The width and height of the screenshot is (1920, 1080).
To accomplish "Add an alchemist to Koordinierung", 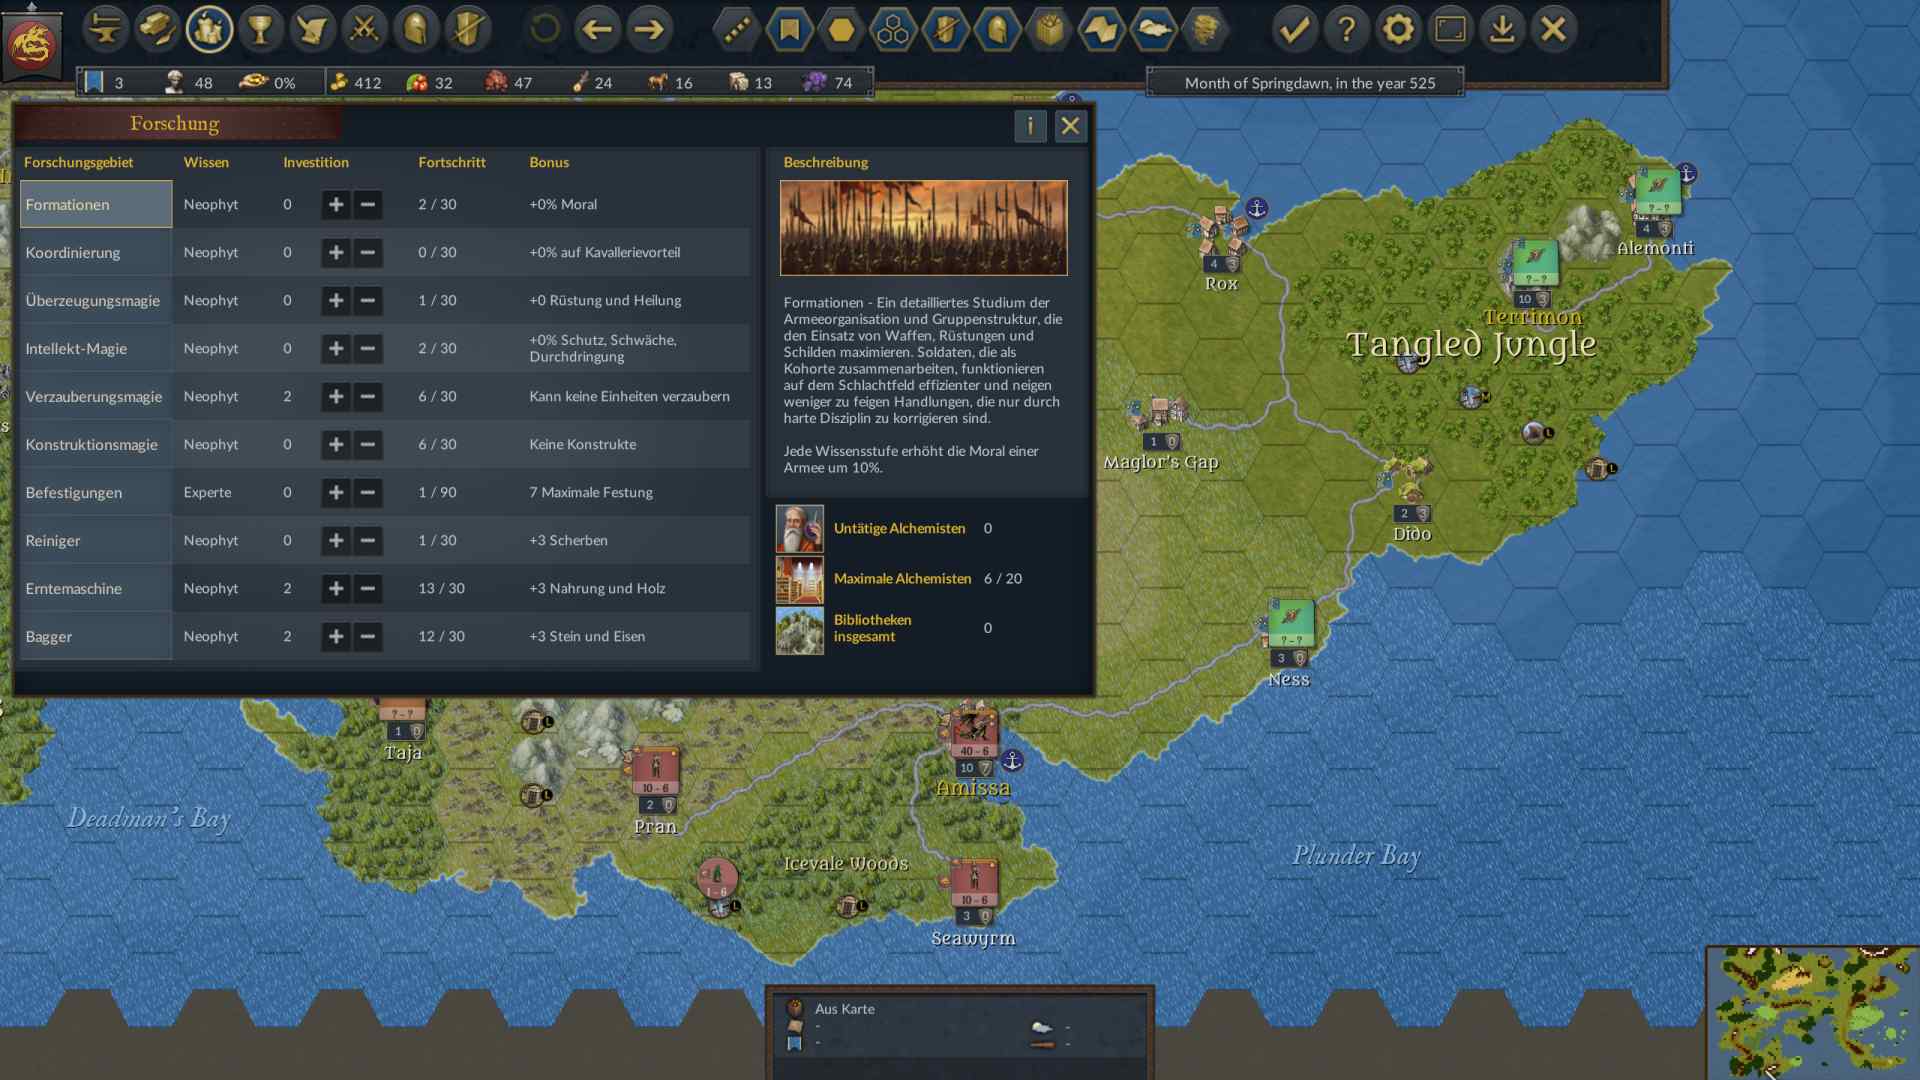I will pos(336,252).
